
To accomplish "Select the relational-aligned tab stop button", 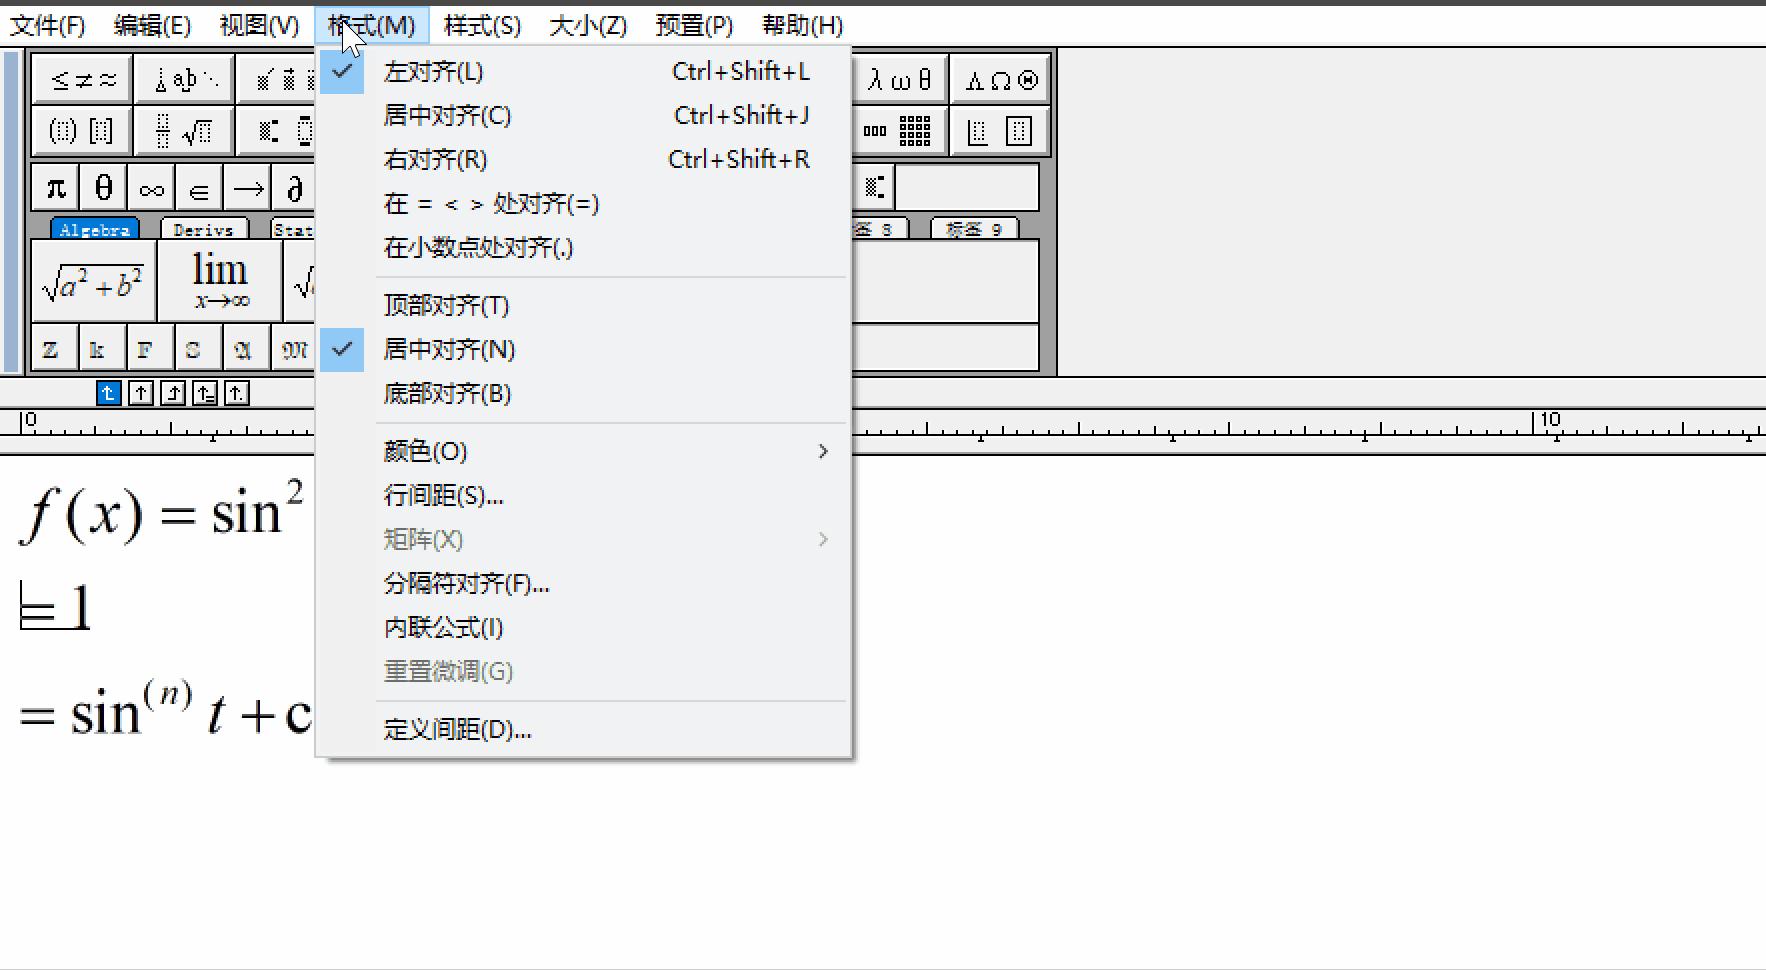I will click(x=205, y=394).
